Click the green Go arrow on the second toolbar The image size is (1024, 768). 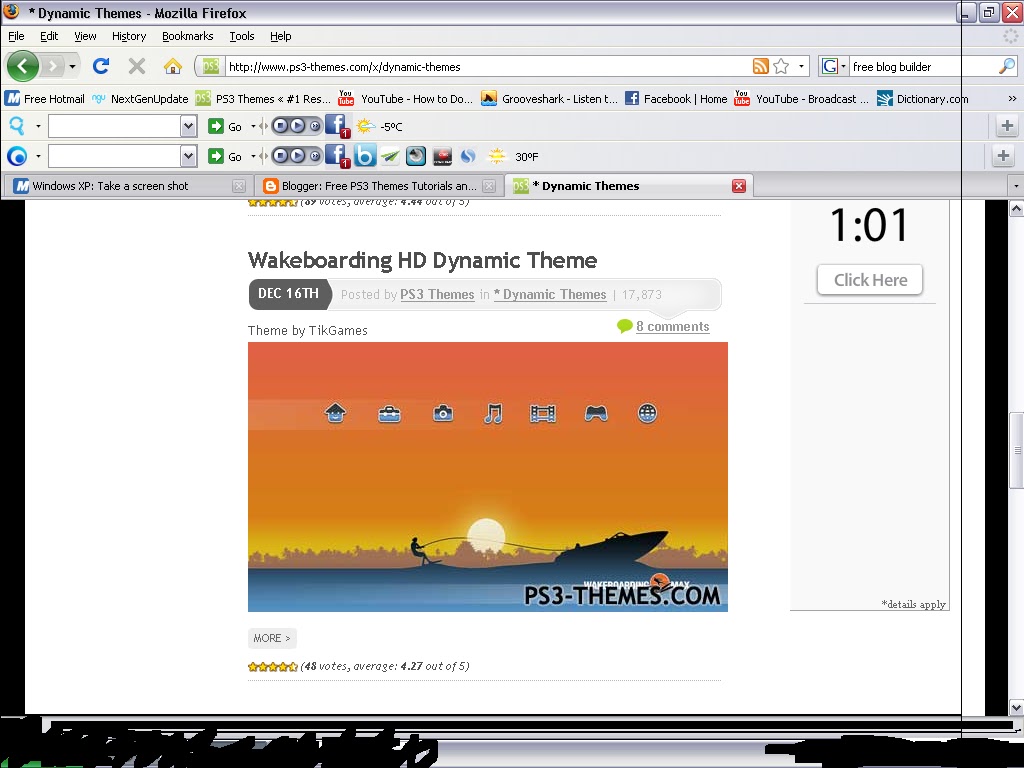coord(216,156)
